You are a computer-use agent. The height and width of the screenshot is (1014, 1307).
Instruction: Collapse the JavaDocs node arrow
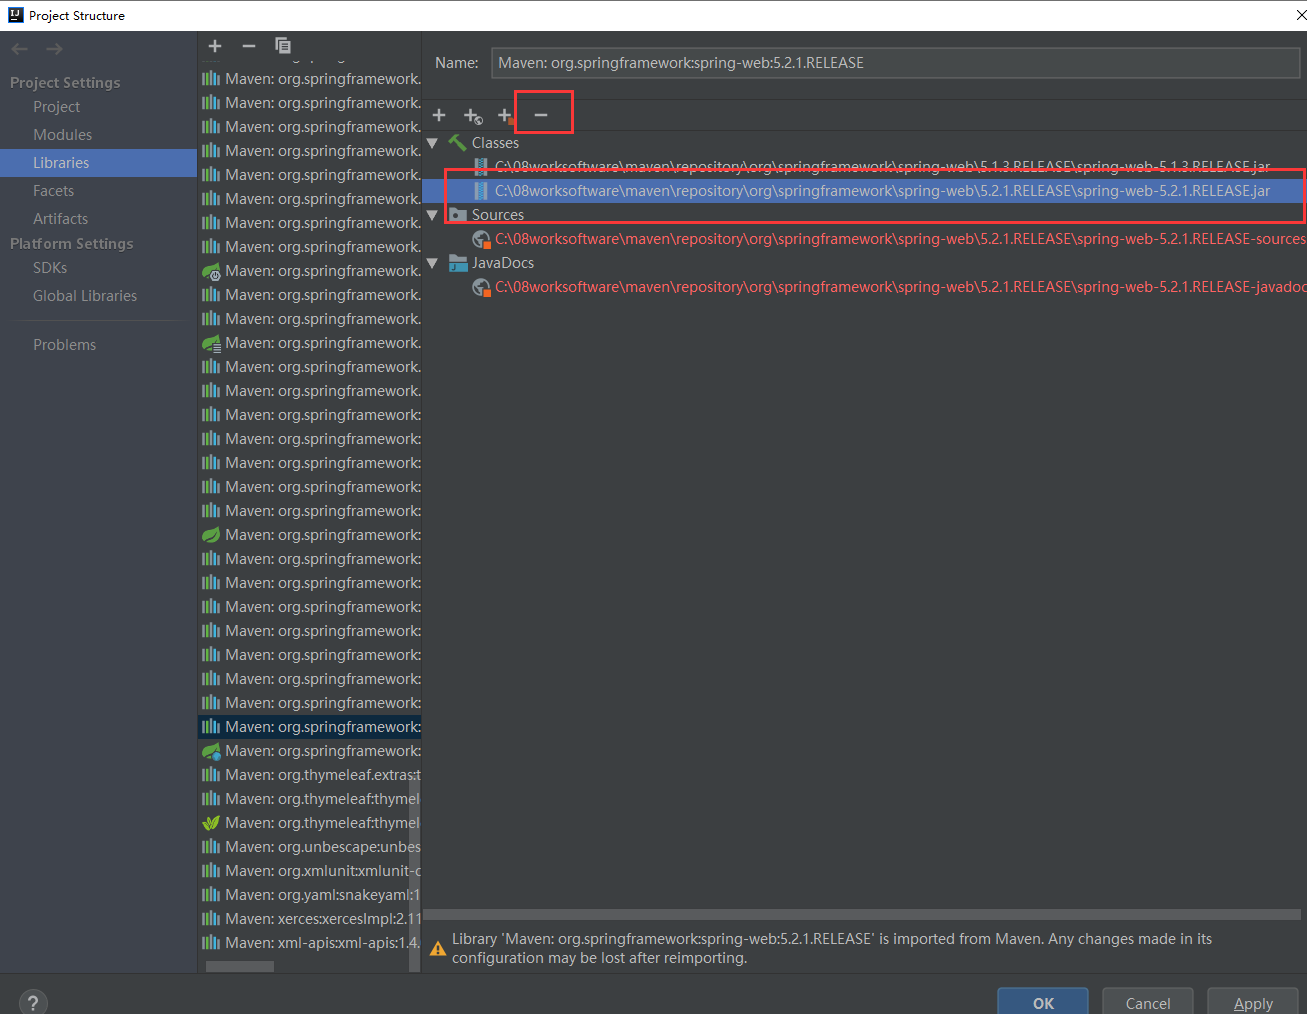click(433, 263)
